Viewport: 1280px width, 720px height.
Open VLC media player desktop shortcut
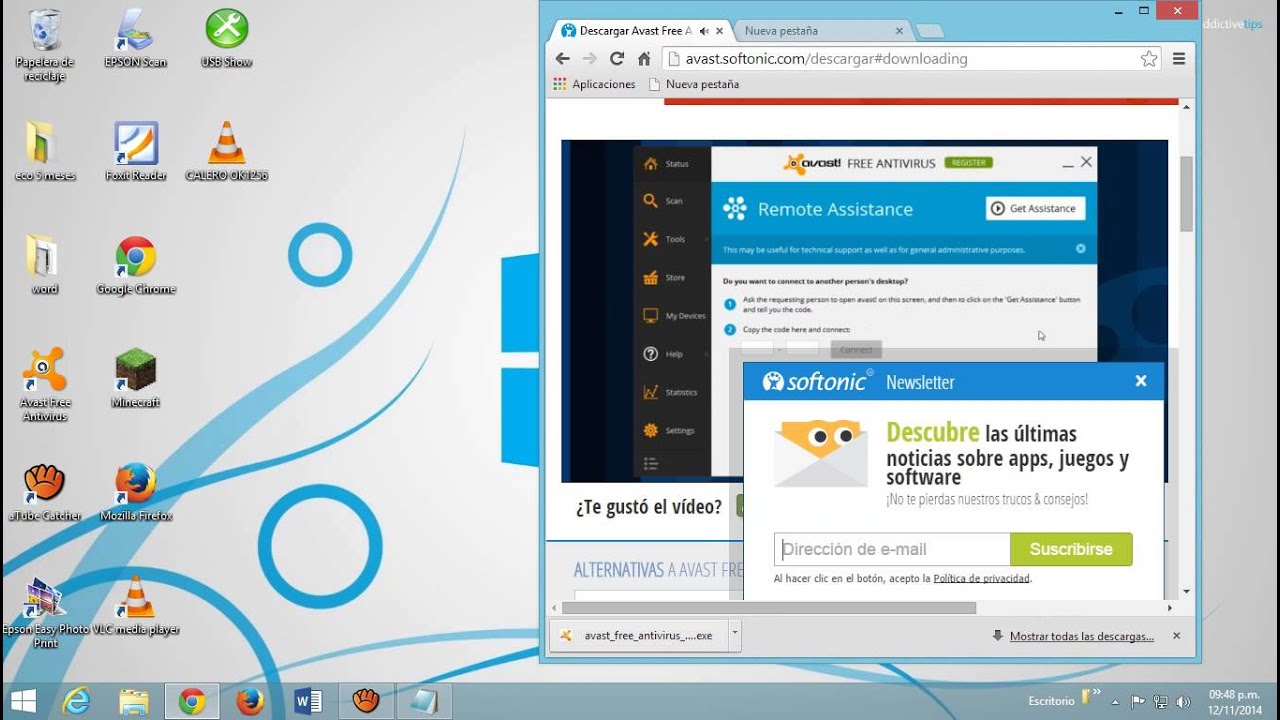point(136,605)
